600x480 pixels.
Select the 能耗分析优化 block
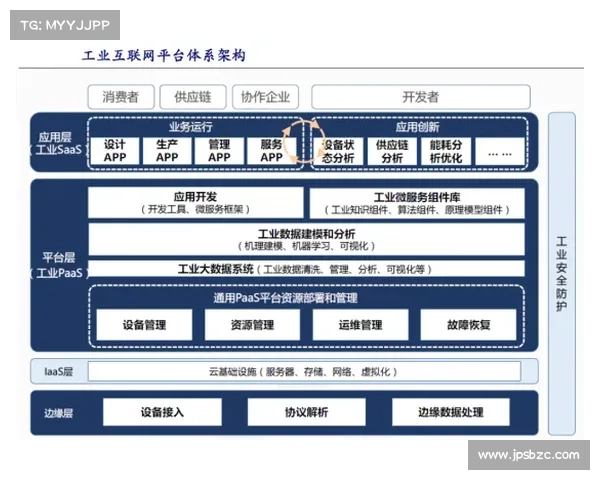point(446,151)
